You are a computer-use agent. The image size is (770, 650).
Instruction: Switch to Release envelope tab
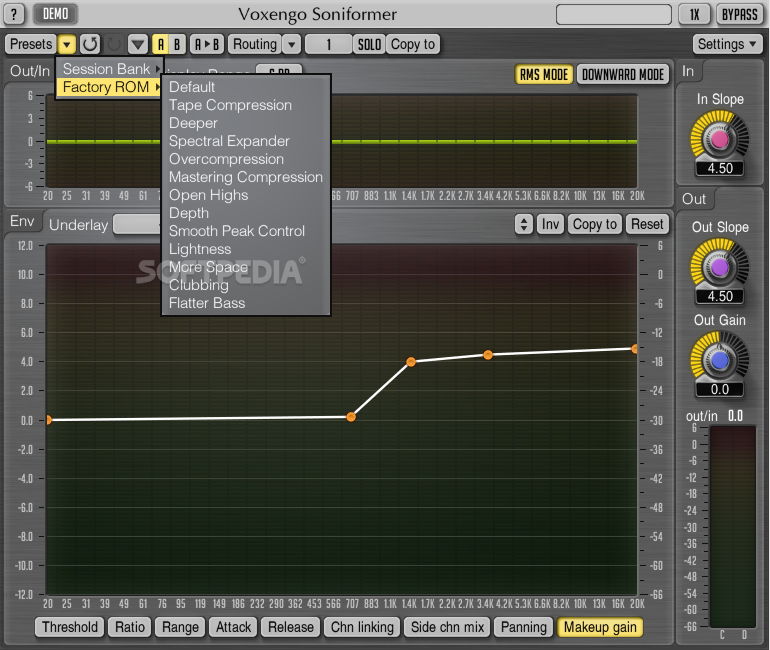[x=291, y=627]
